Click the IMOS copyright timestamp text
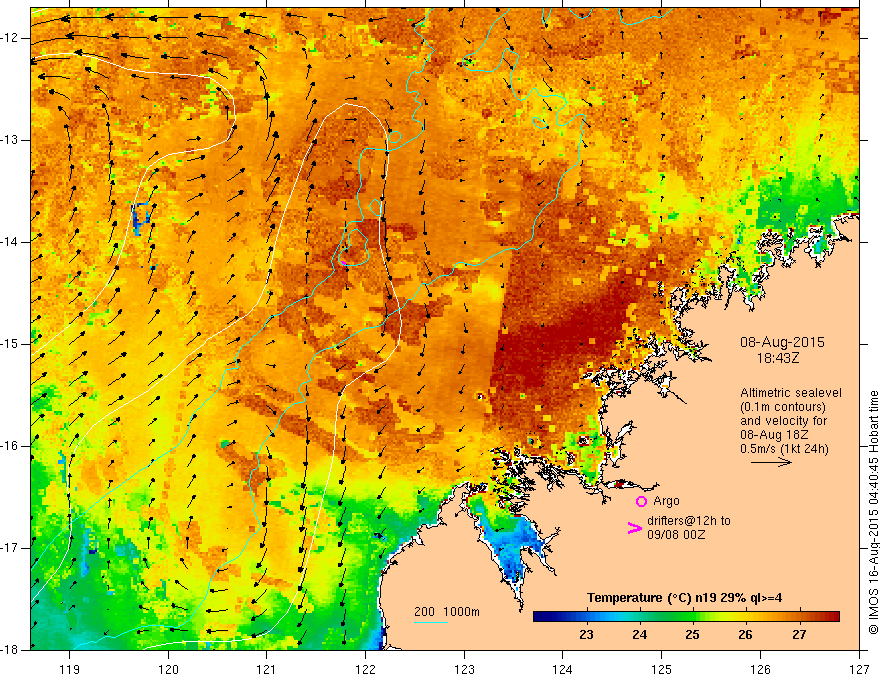Viewport: 880px width, 680px height. click(x=873, y=513)
